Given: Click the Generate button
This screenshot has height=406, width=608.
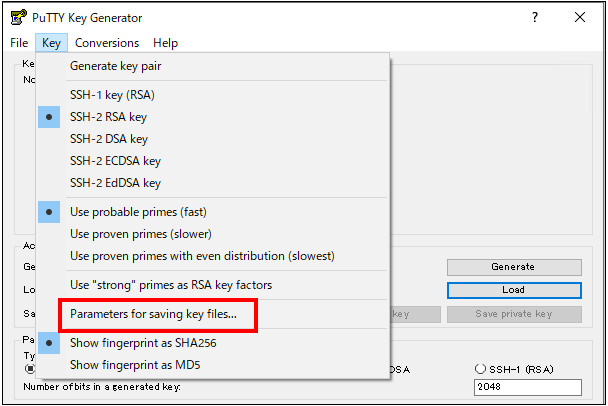Looking at the screenshot, I should [513, 267].
